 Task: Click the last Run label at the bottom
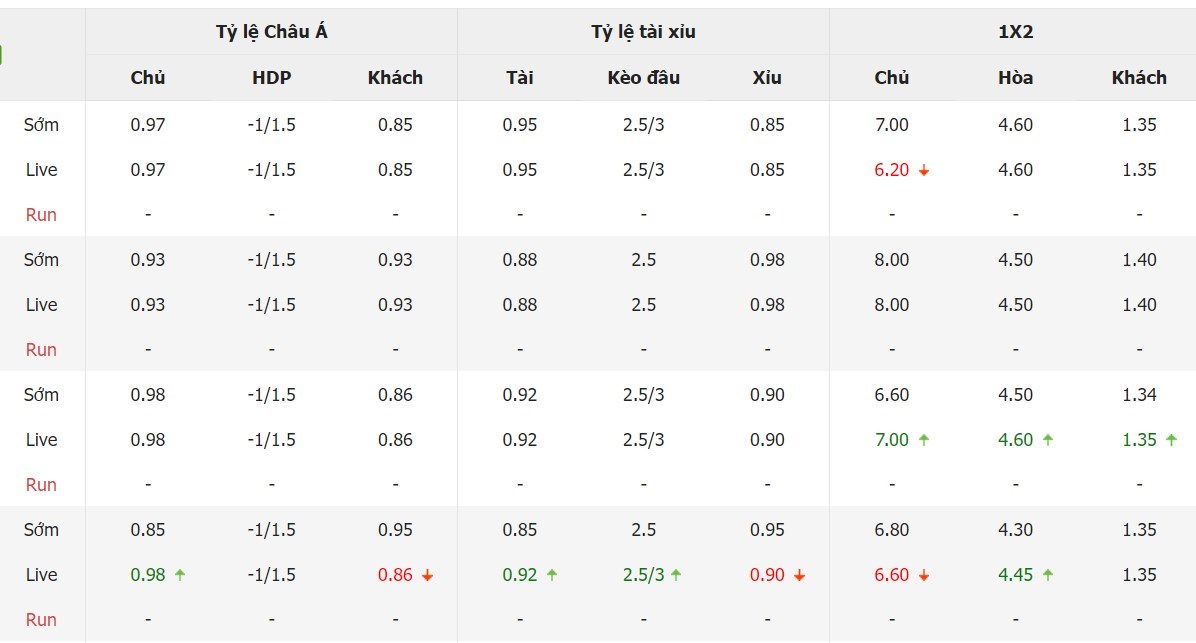tap(41, 620)
